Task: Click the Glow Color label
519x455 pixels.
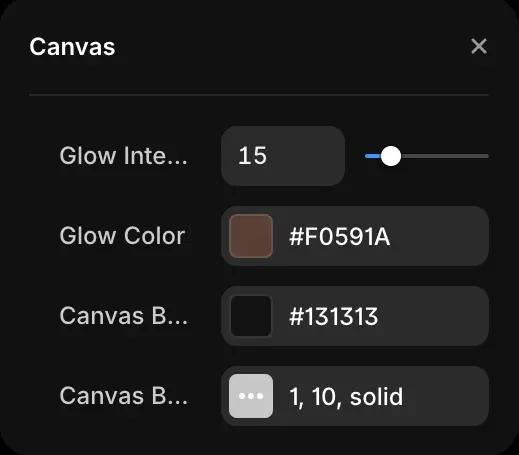Action: (122, 236)
